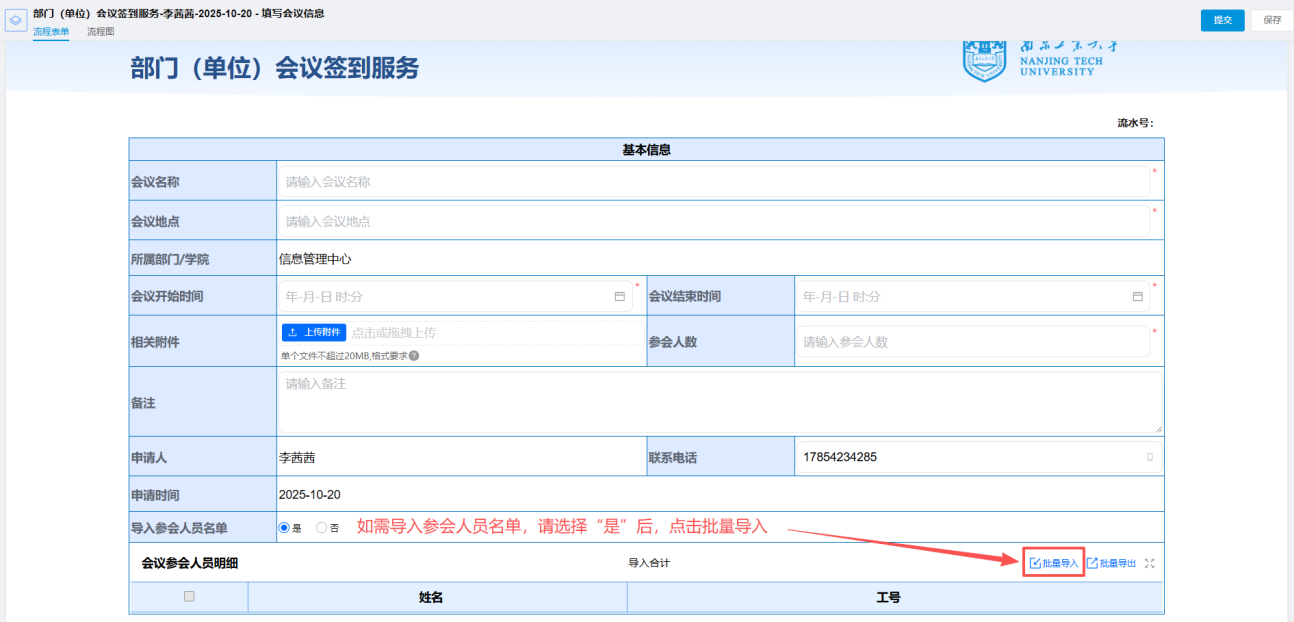Image resolution: width=1294 pixels, height=622 pixels.
Task: Tick the select-all checkbox in attendee table
Action: click(x=189, y=596)
